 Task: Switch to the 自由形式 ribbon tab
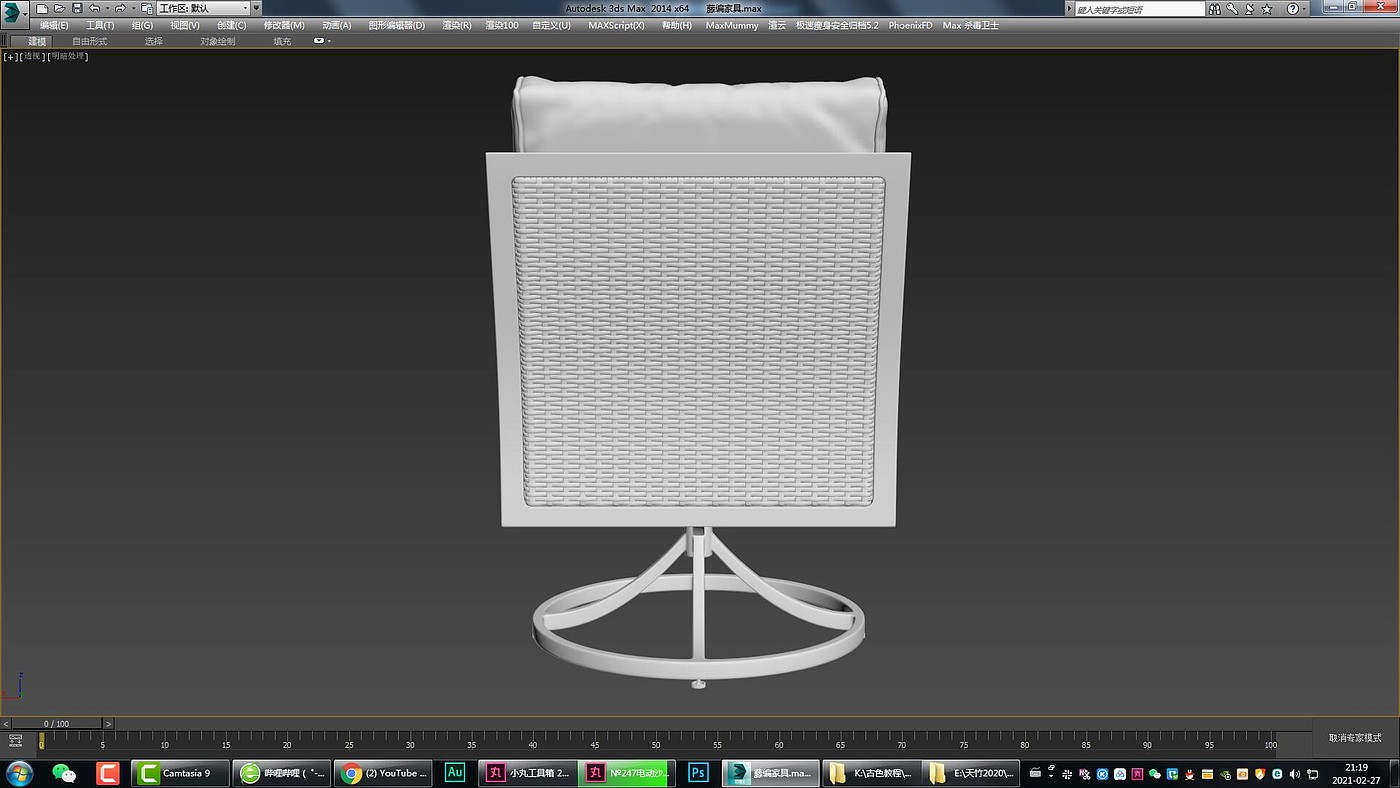coord(90,41)
